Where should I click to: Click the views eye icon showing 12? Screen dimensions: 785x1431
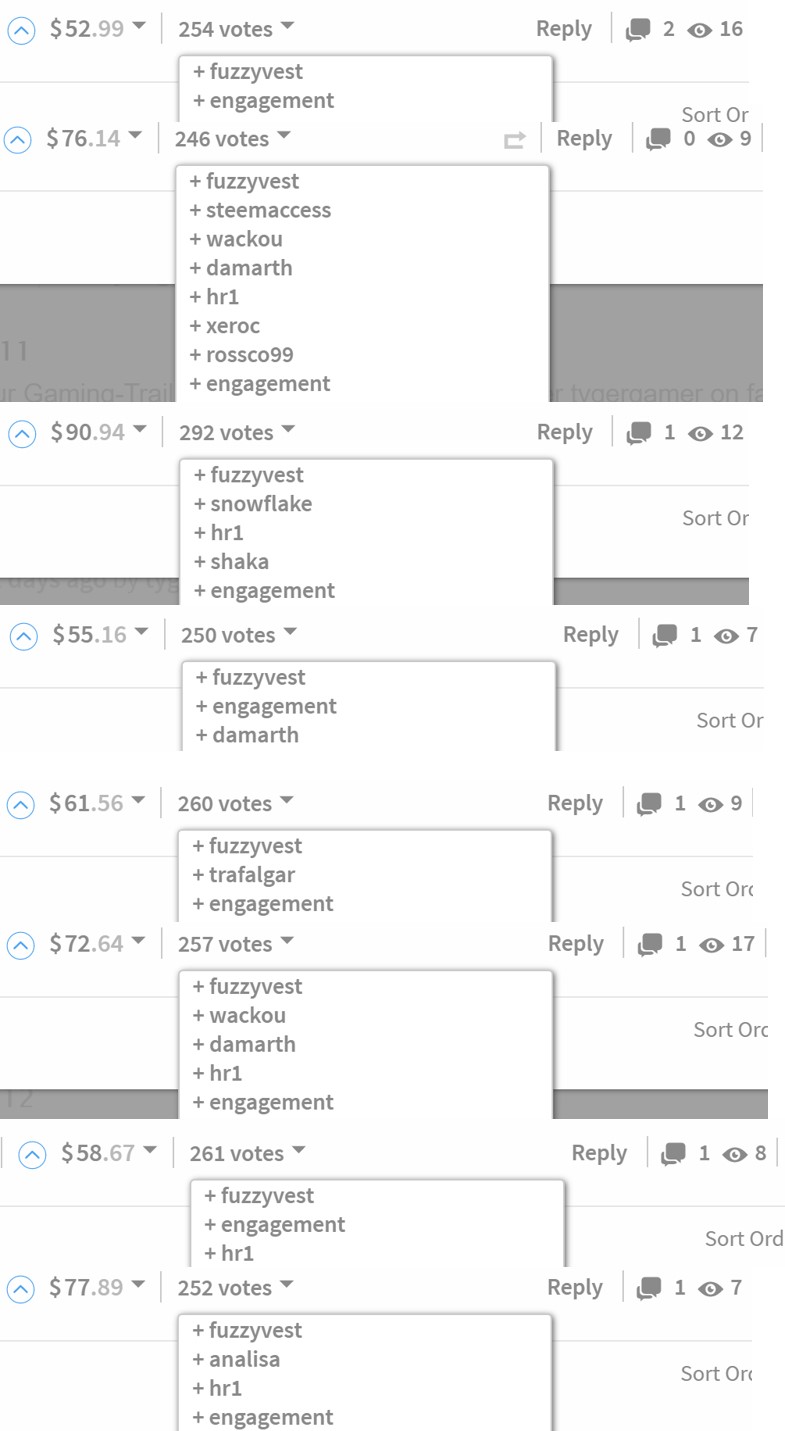pos(701,433)
